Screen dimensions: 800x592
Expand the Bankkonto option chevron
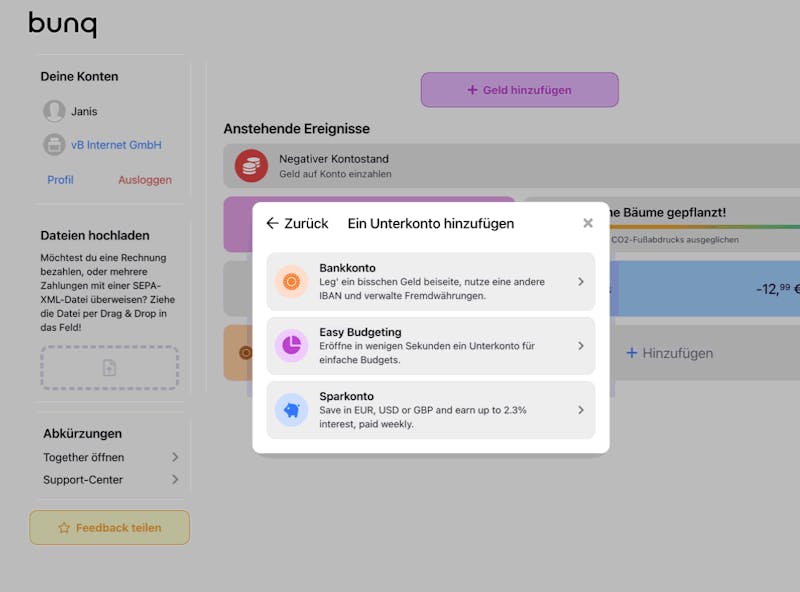[x=581, y=282]
